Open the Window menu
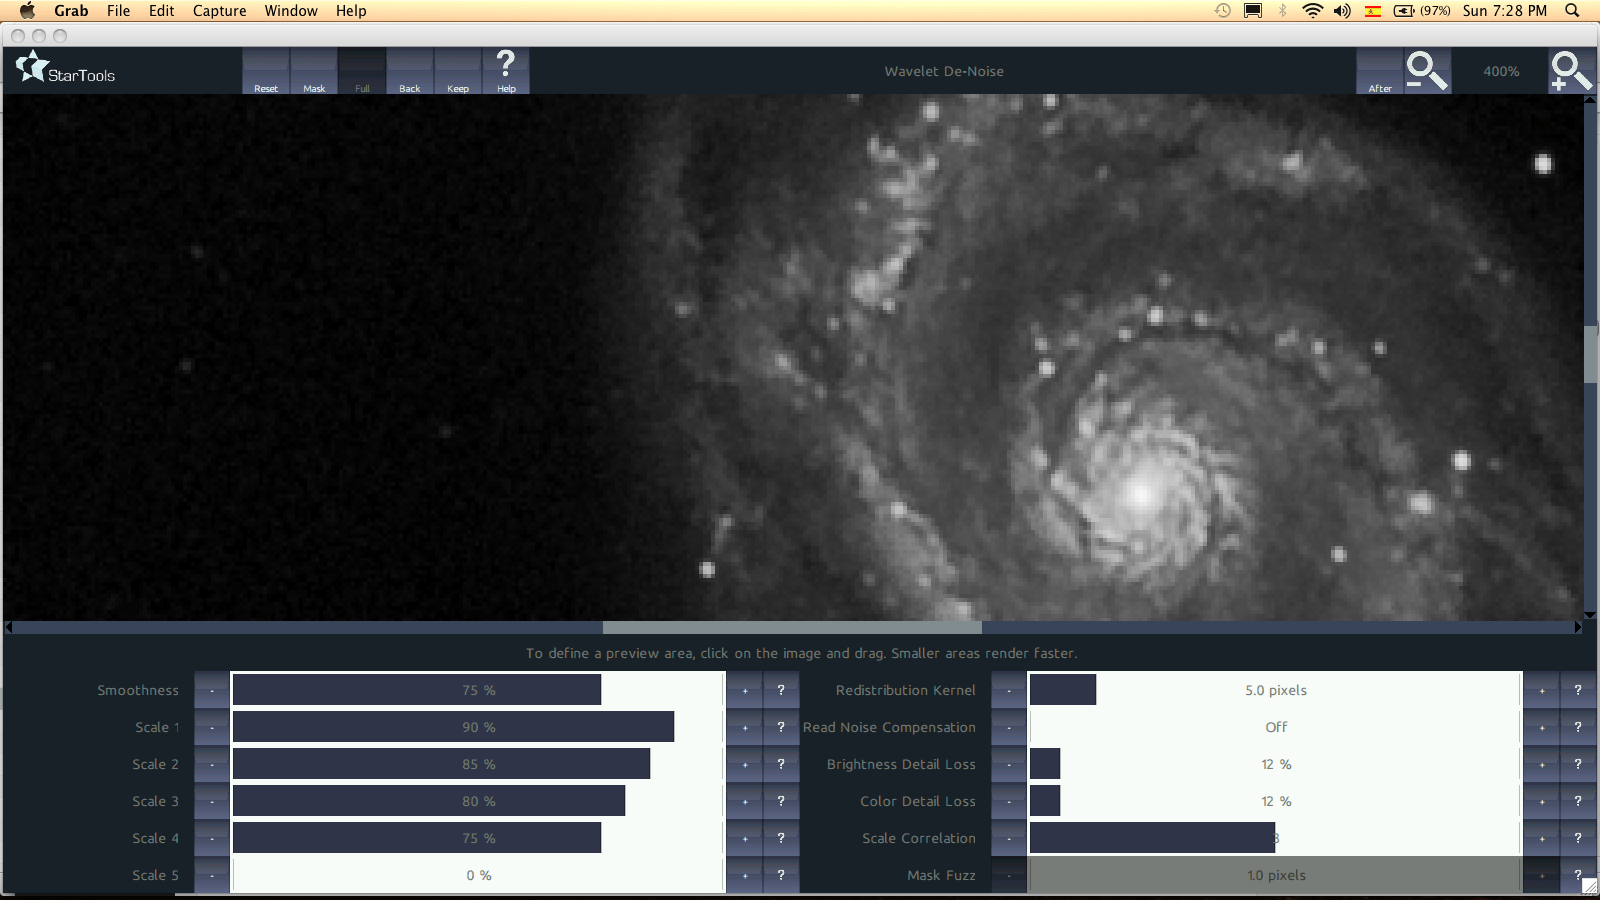This screenshot has width=1600, height=900. [291, 11]
